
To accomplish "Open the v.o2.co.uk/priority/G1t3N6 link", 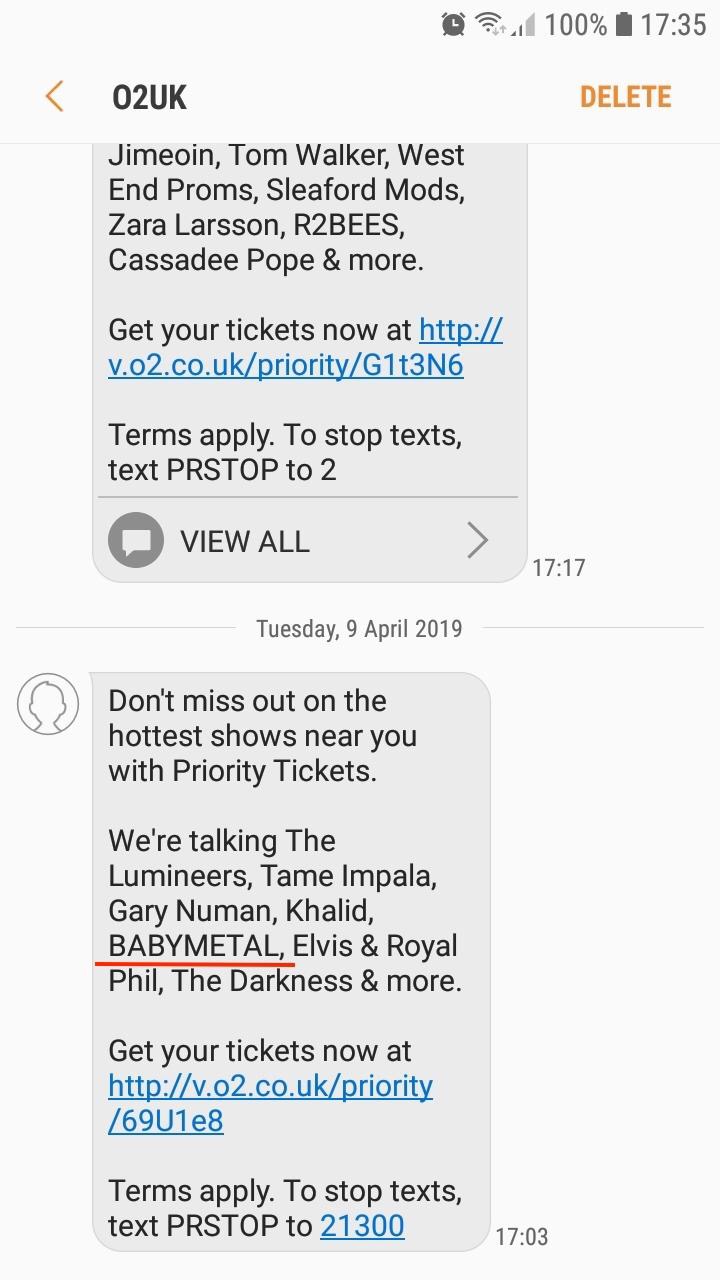I will pos(305,347).
